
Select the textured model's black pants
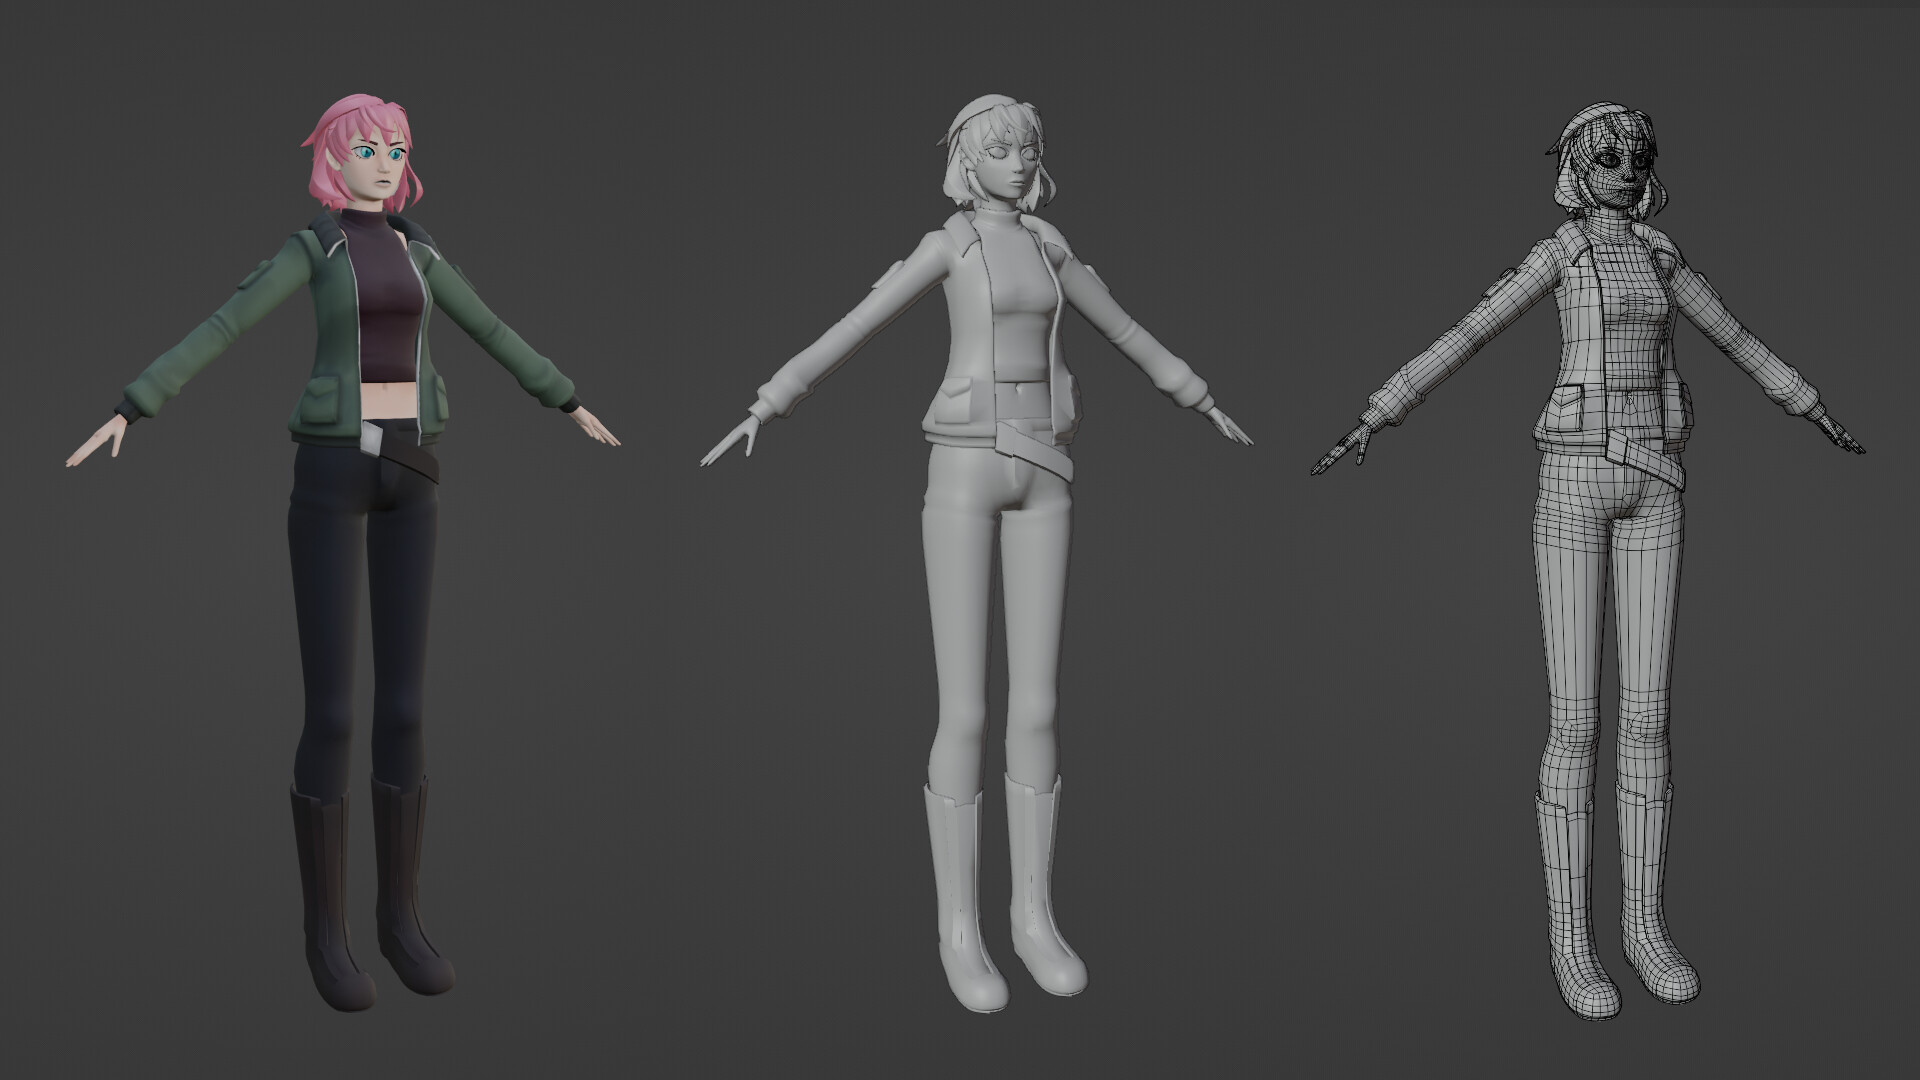point(340,600)
